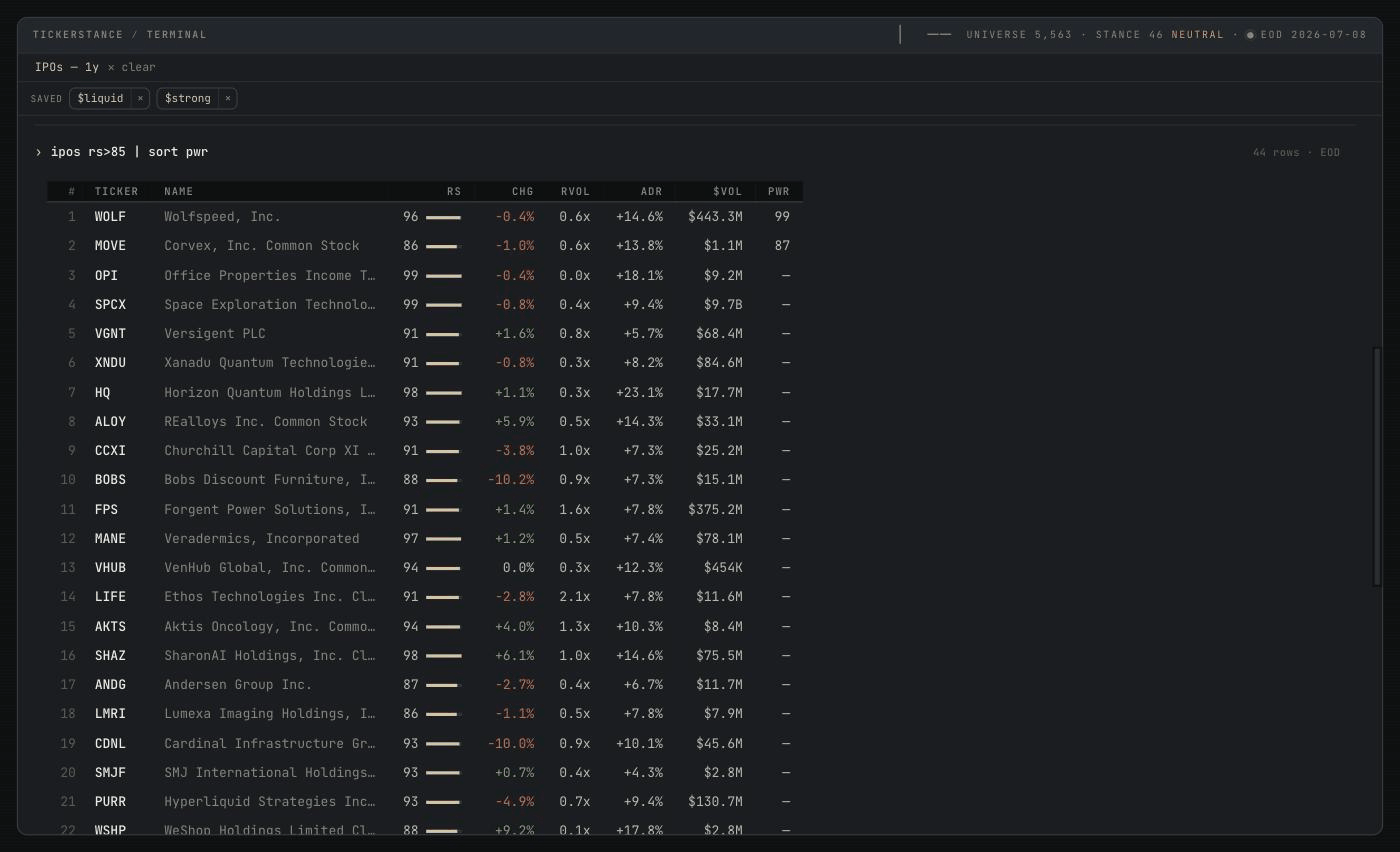The image size is (1400, 852).
Task: Select the HQ ticker
Action: coord(102,392)
